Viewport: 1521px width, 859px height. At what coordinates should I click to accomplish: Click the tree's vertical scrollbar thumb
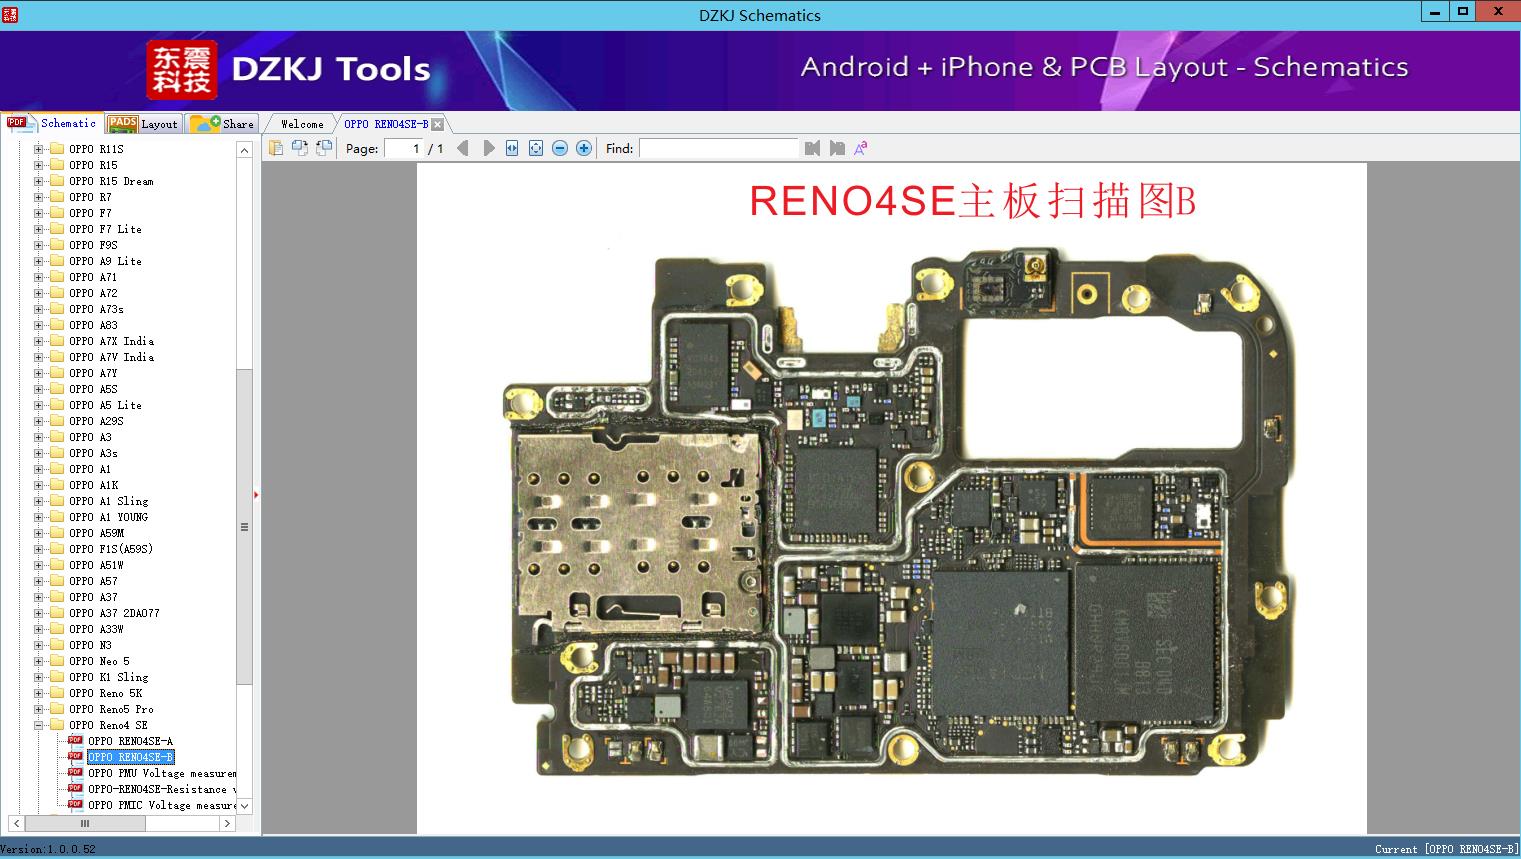(x=244, y=527)
